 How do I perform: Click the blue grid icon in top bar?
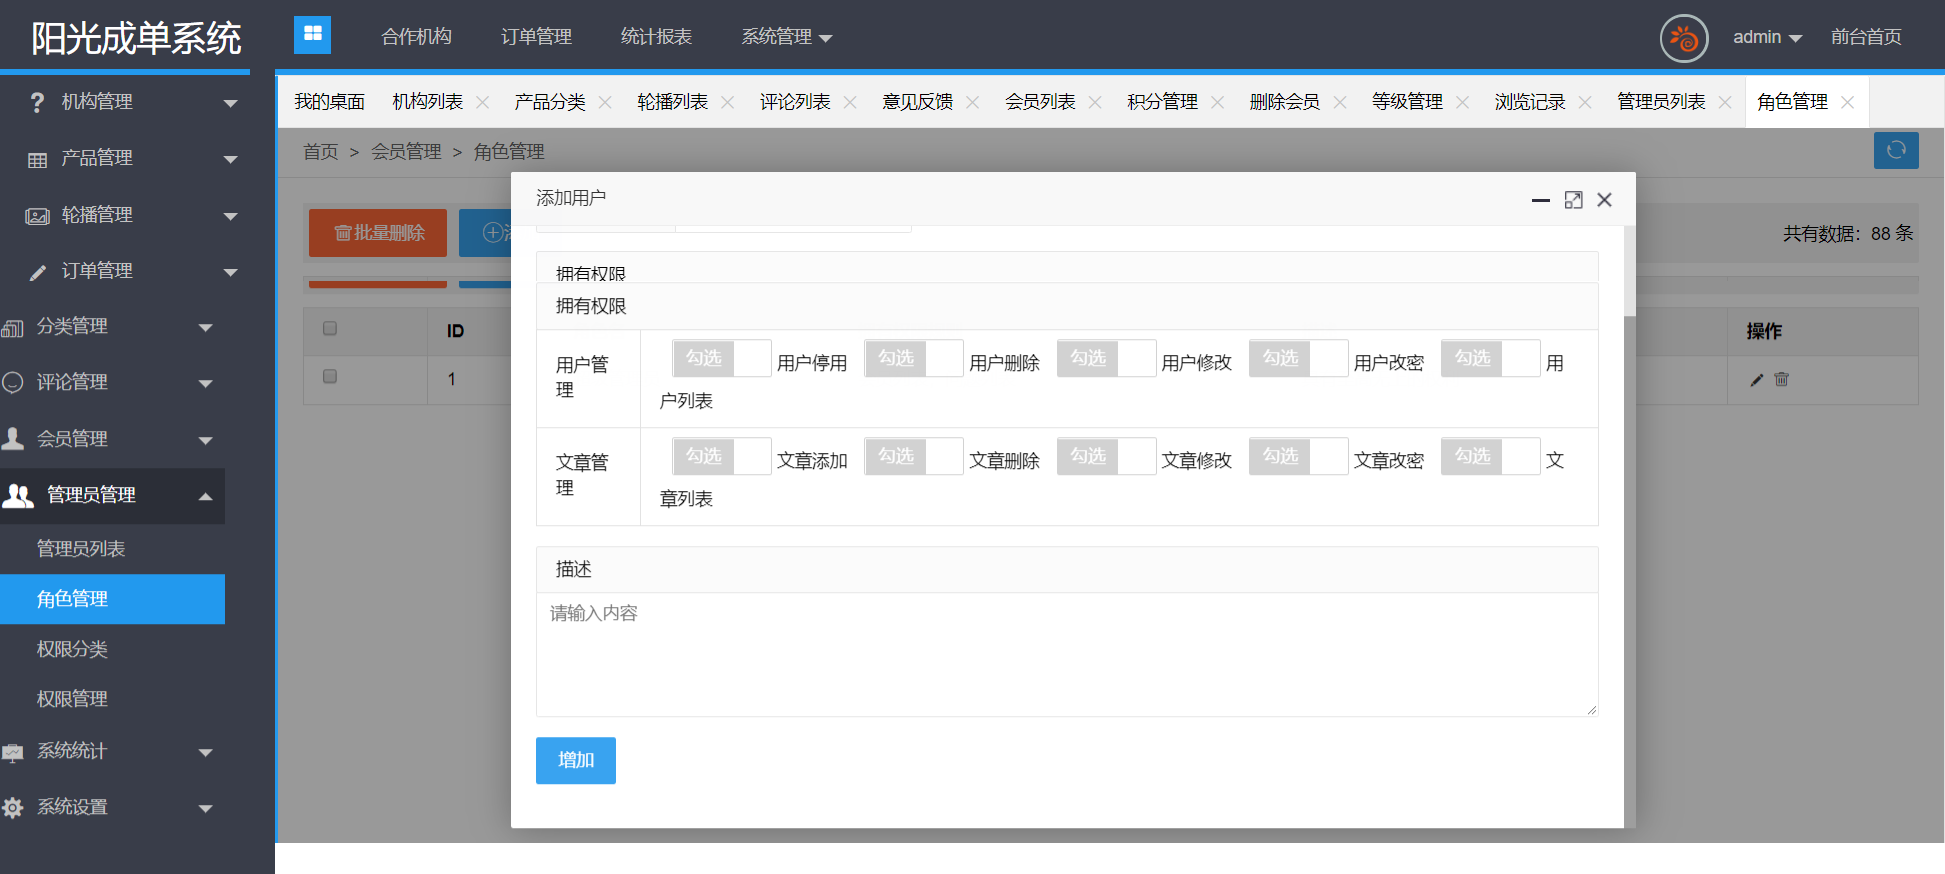tap(312, 34)
